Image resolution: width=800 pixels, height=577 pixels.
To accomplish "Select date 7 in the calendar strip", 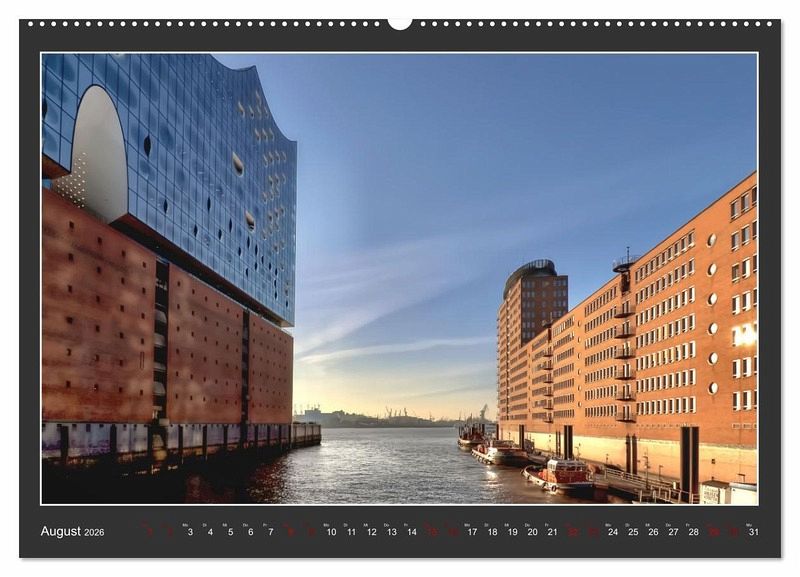I will tap(270, 532).
